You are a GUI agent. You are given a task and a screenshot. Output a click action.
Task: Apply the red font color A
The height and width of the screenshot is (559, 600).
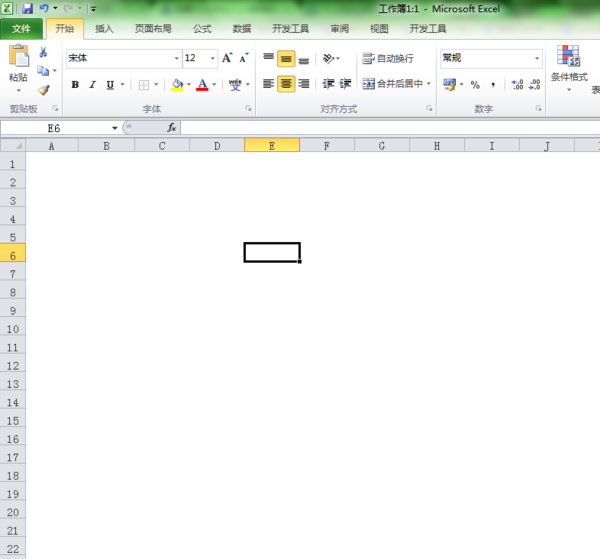(202, 85)
